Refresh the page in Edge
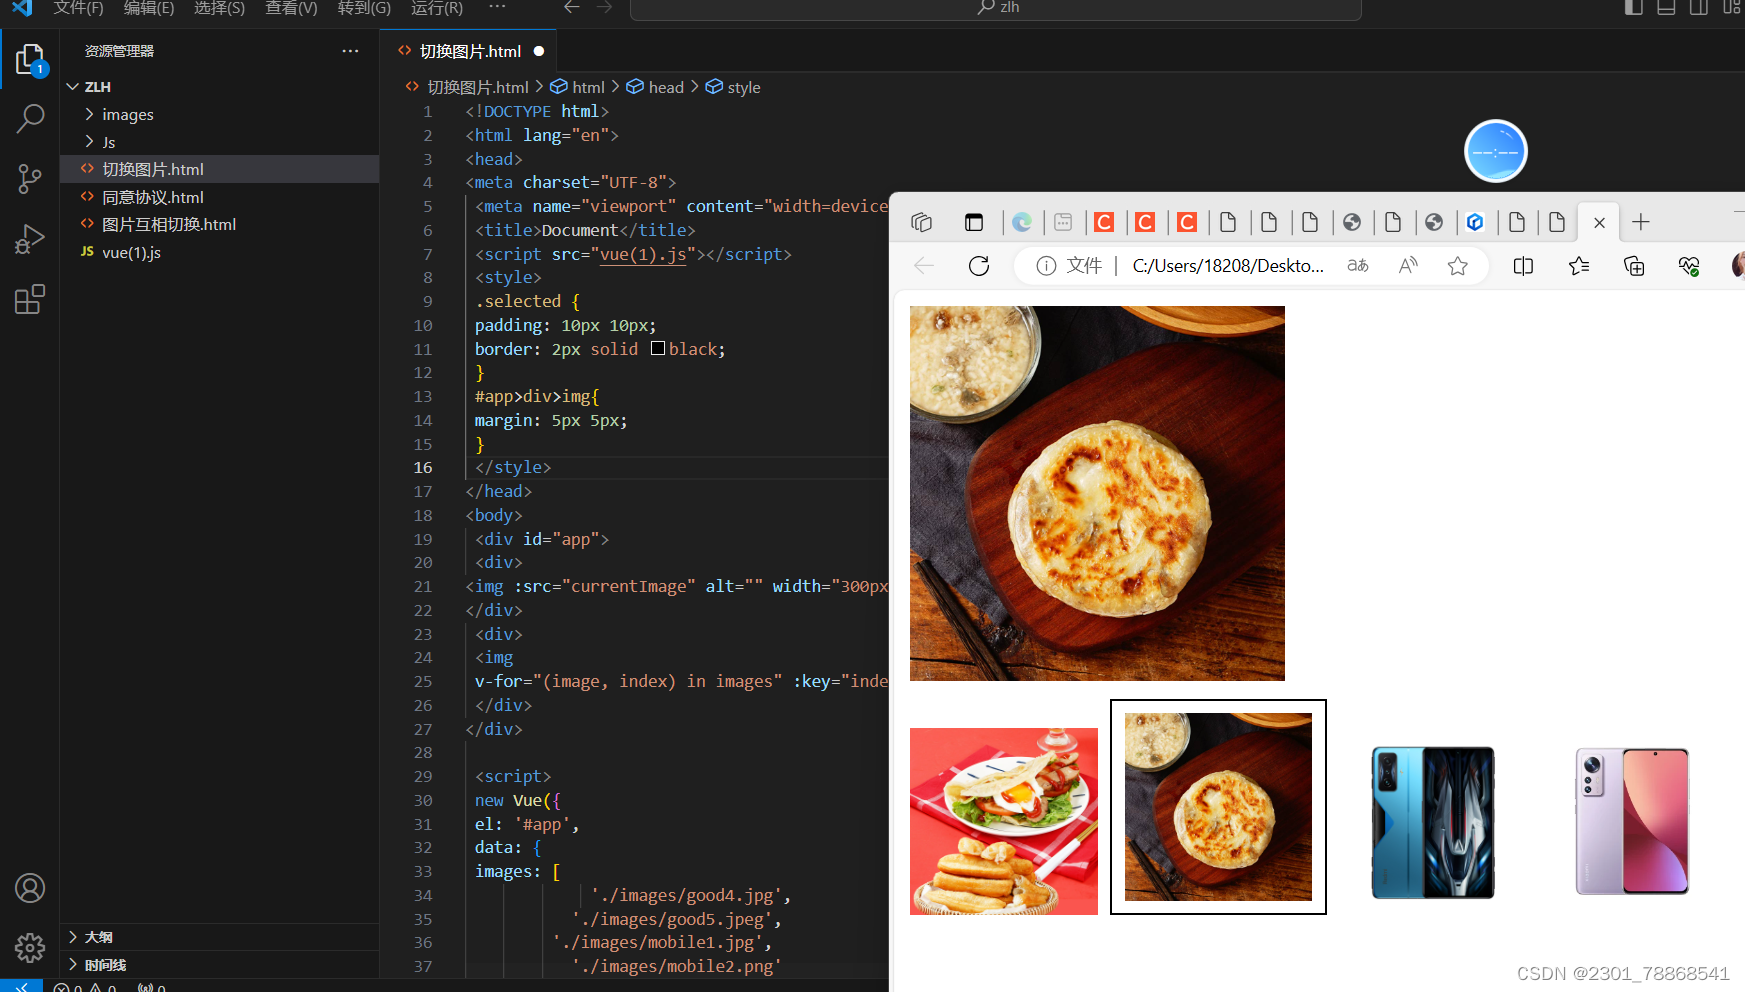Image resolution: width=1745 pixels, height=992 pixels. pos(978,265)
